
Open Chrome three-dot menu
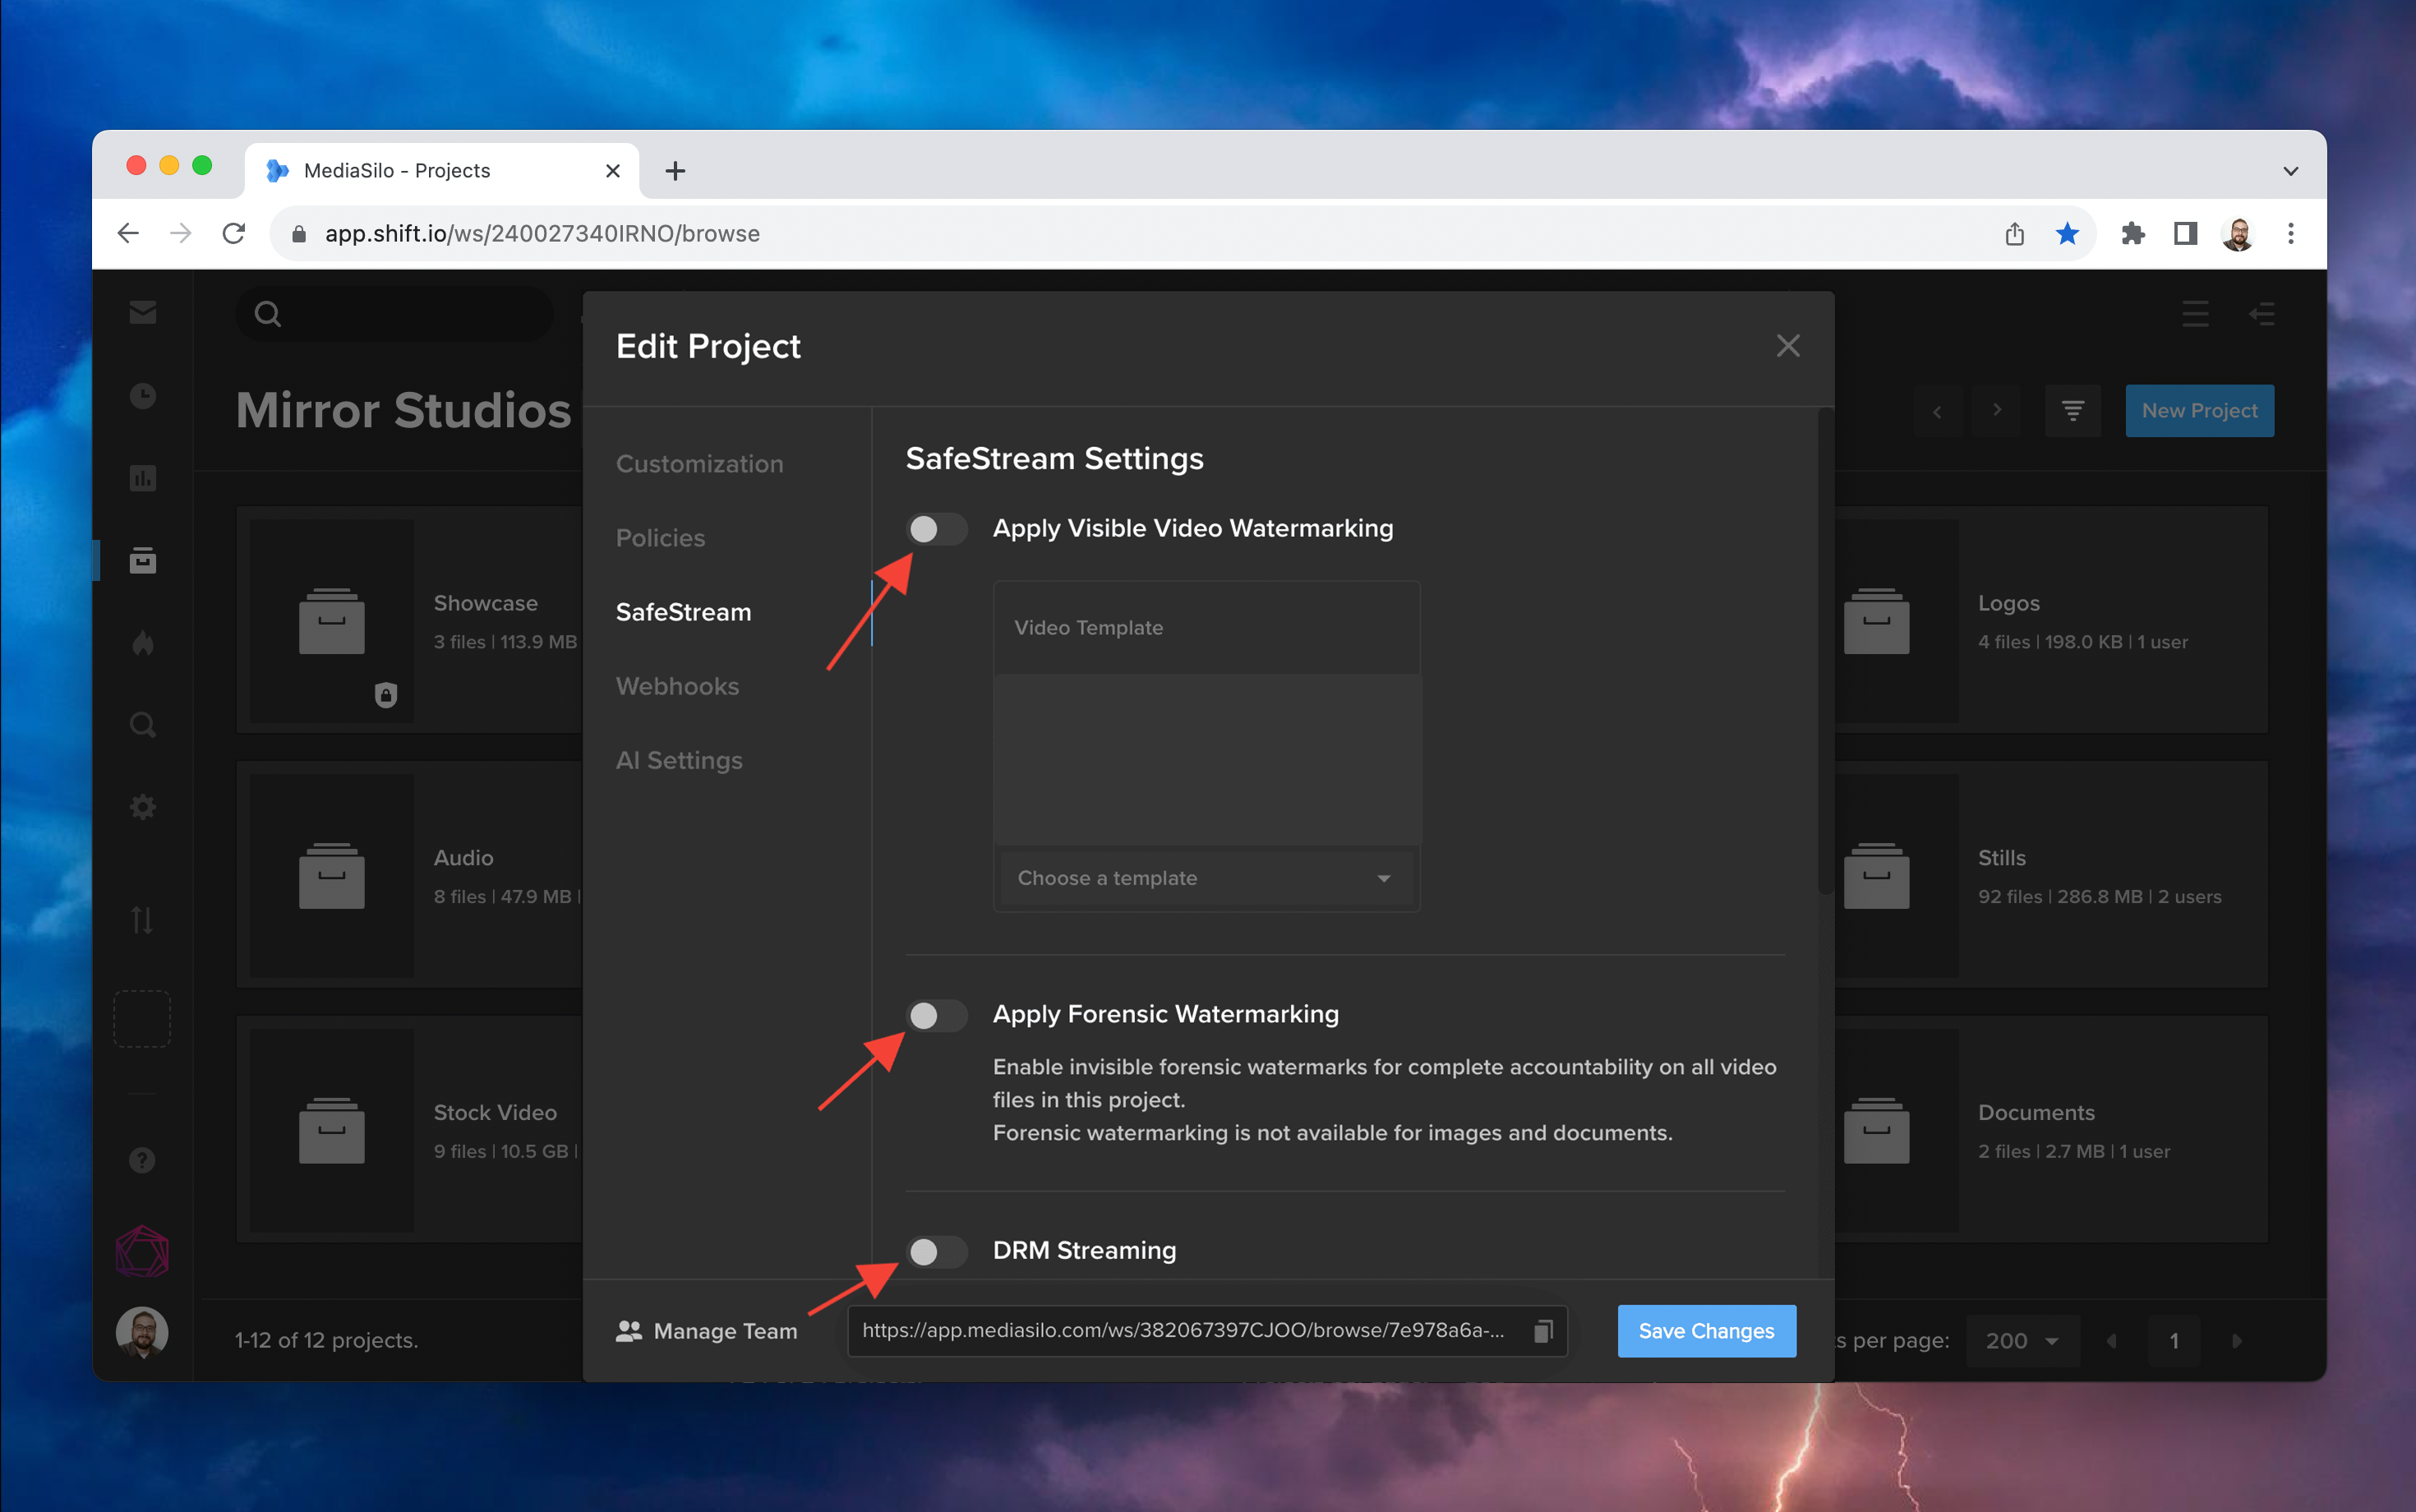click(2290, 233)
